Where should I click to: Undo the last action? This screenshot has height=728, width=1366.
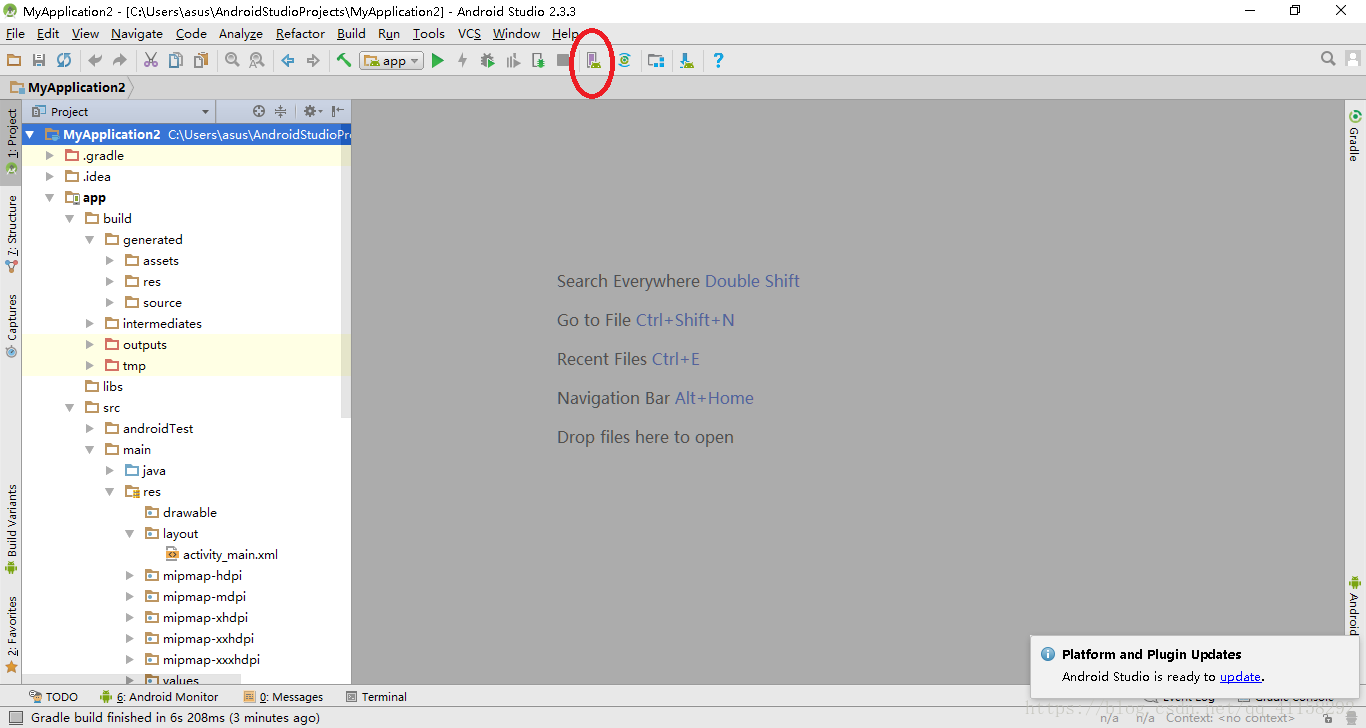[95, 60]
